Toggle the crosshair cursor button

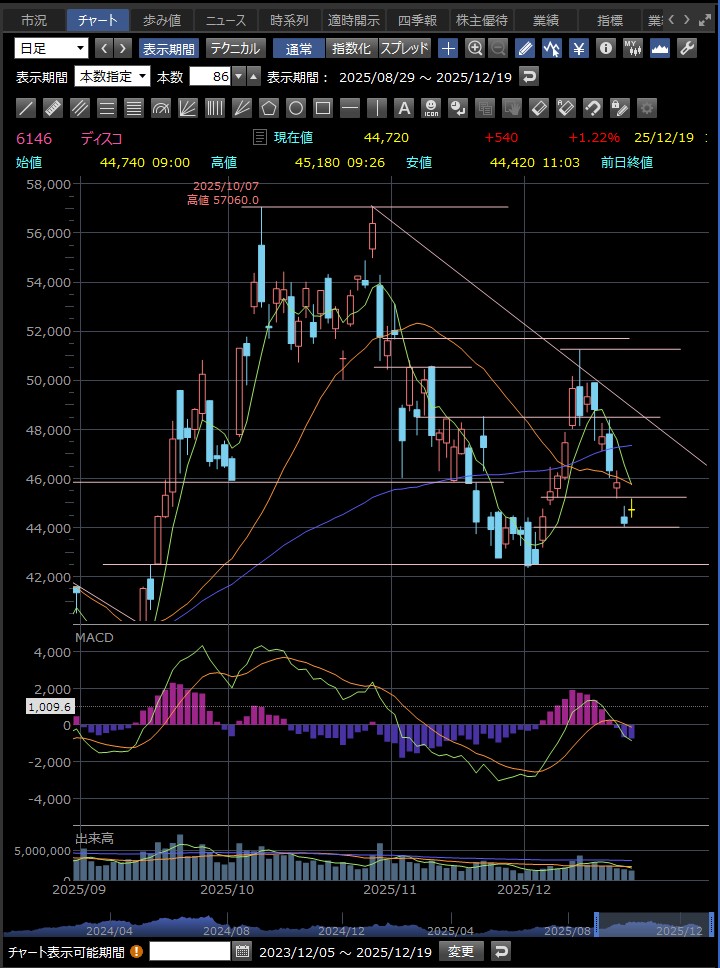[448, 48]
